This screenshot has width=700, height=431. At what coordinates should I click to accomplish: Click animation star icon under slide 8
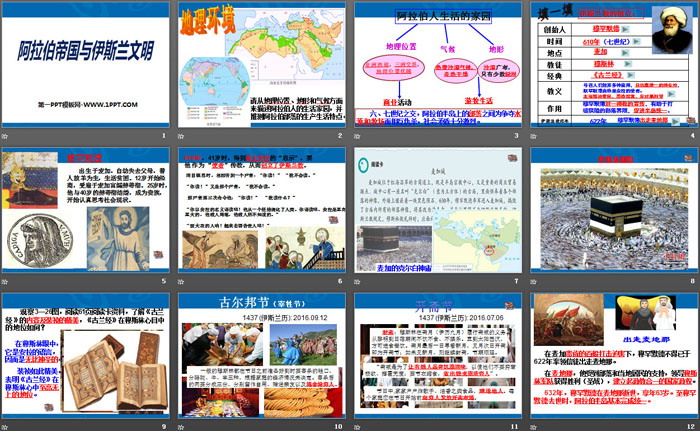tap(533, 281)
